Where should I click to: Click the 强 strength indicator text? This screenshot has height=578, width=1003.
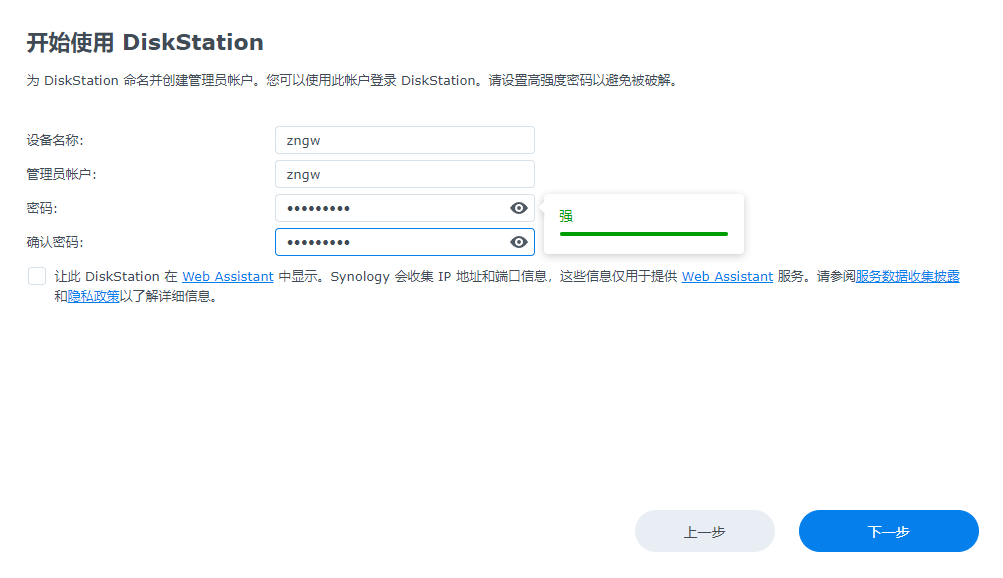tap(566, 216)
